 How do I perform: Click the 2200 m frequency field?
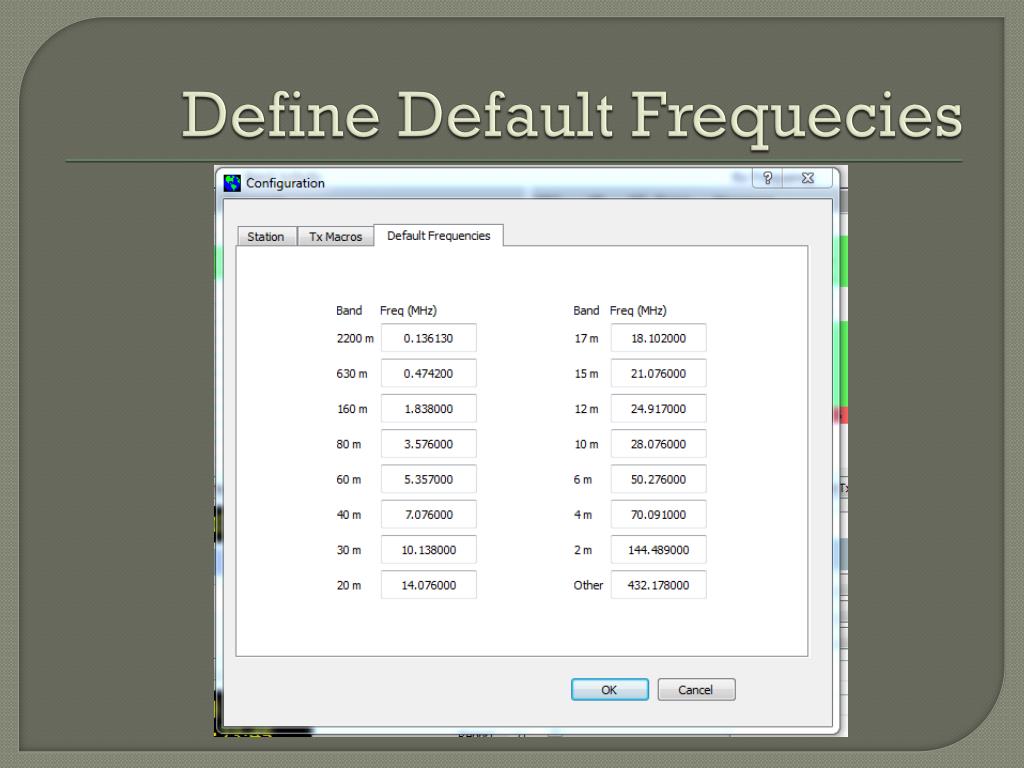(428, 338)
